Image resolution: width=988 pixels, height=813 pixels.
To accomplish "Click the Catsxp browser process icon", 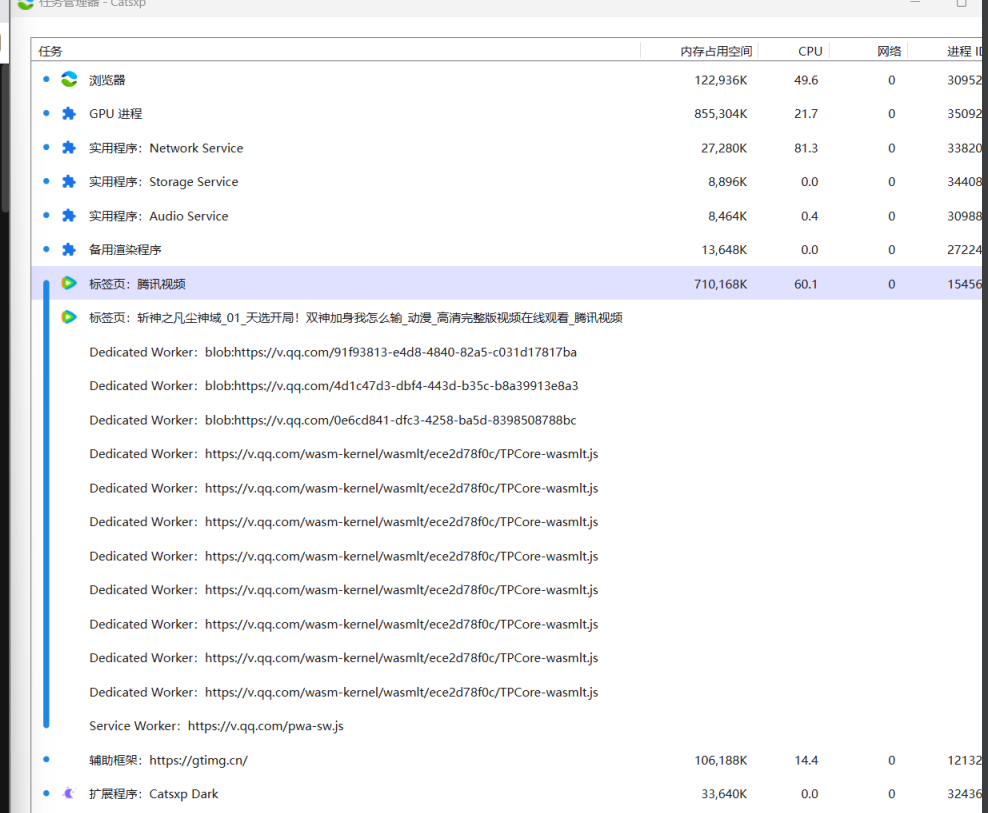I will (69, 80).
